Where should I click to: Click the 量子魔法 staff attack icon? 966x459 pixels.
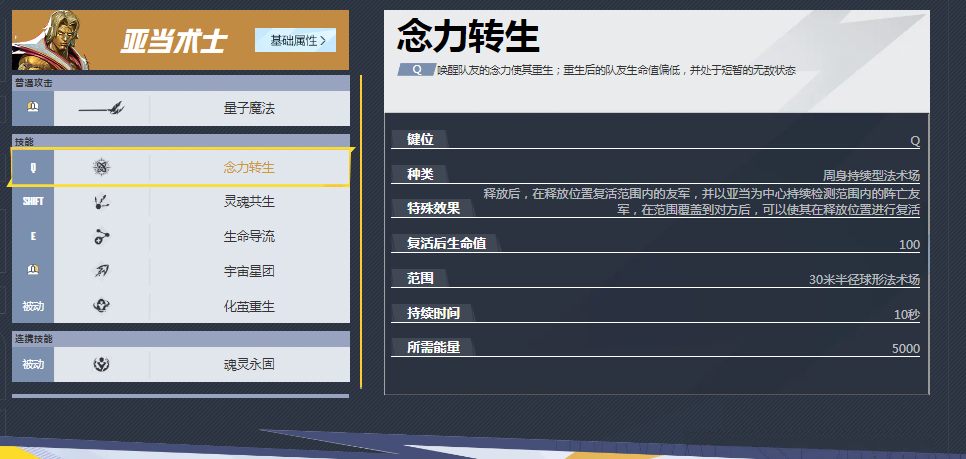[x=101, y=108]
